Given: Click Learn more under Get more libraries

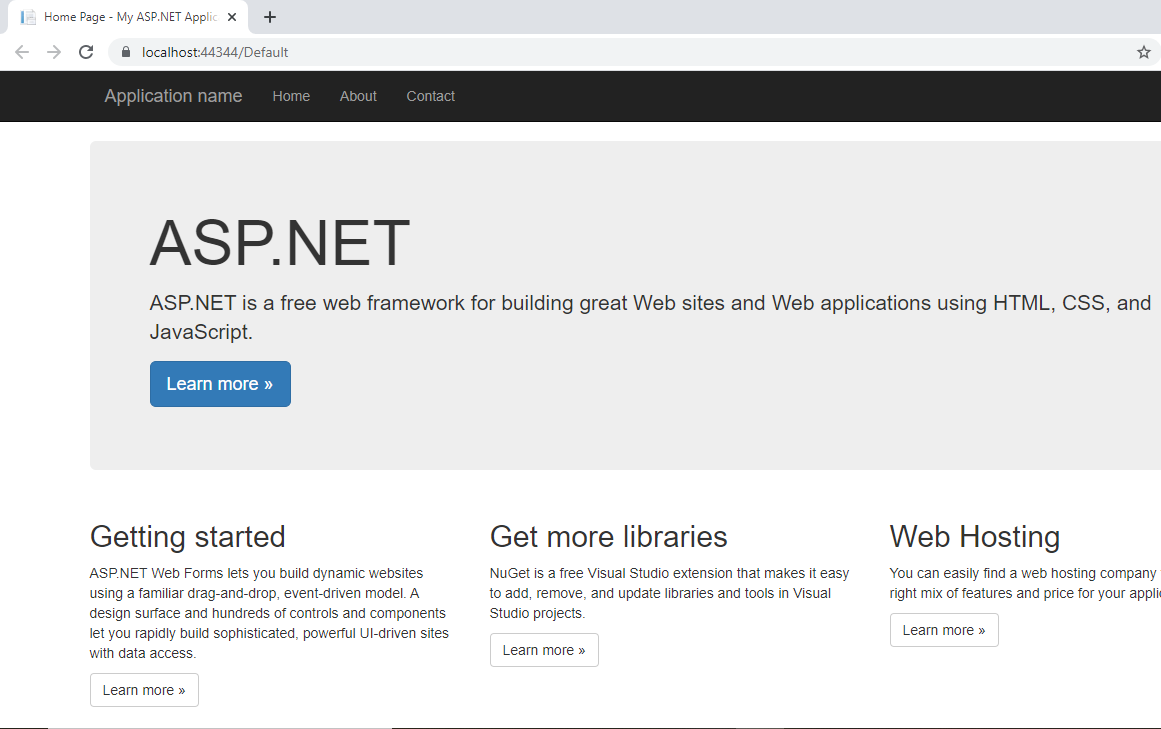Looking at the screenshot, I should click(x=544, y=650).
